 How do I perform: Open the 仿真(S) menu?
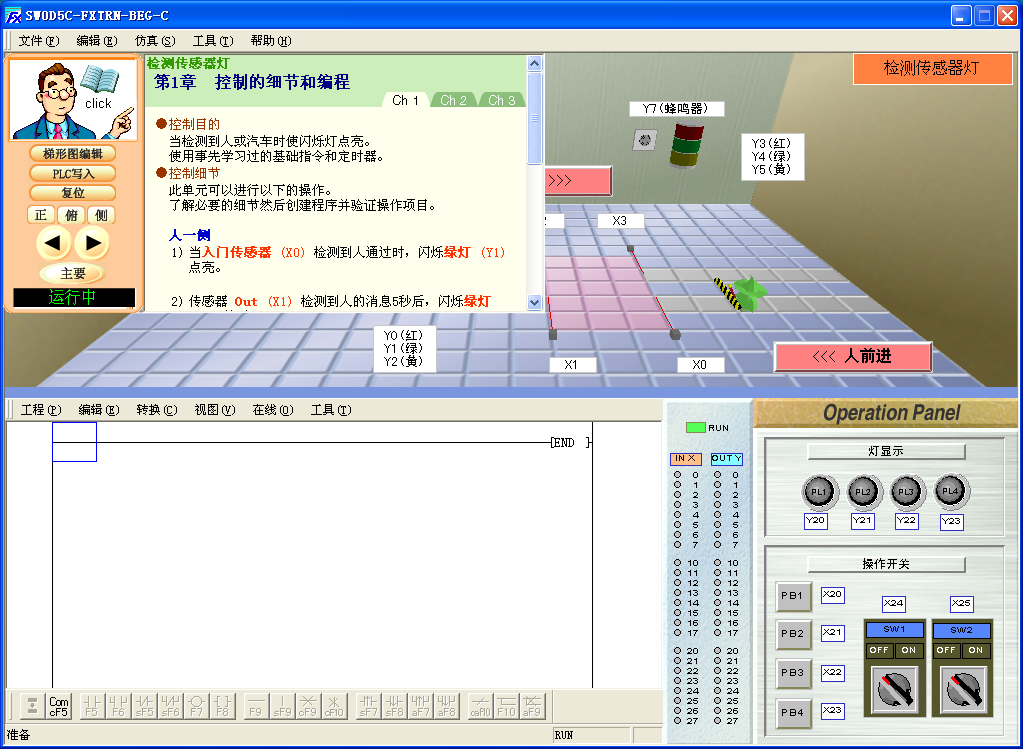154,41
